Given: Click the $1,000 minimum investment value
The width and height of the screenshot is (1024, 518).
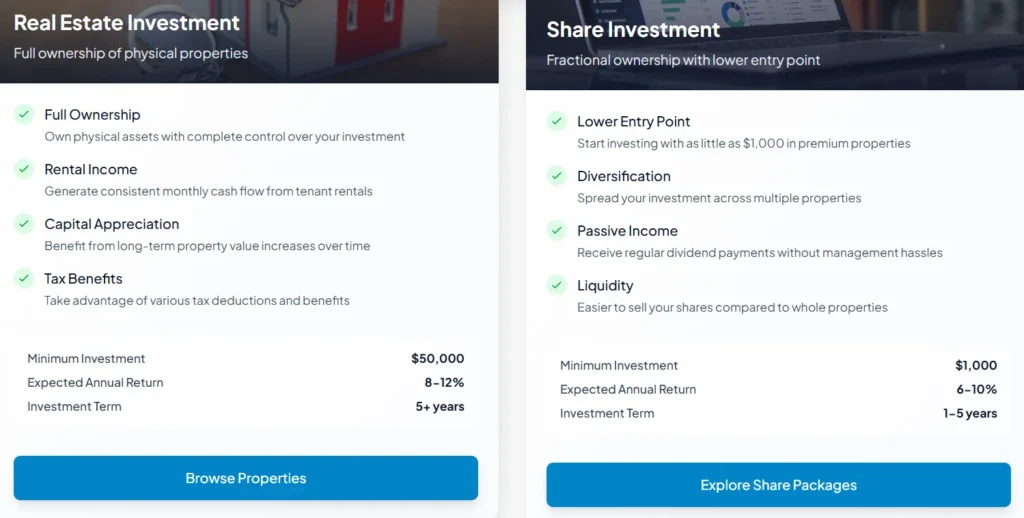Looking at the screenshot, I should [975, 365].
